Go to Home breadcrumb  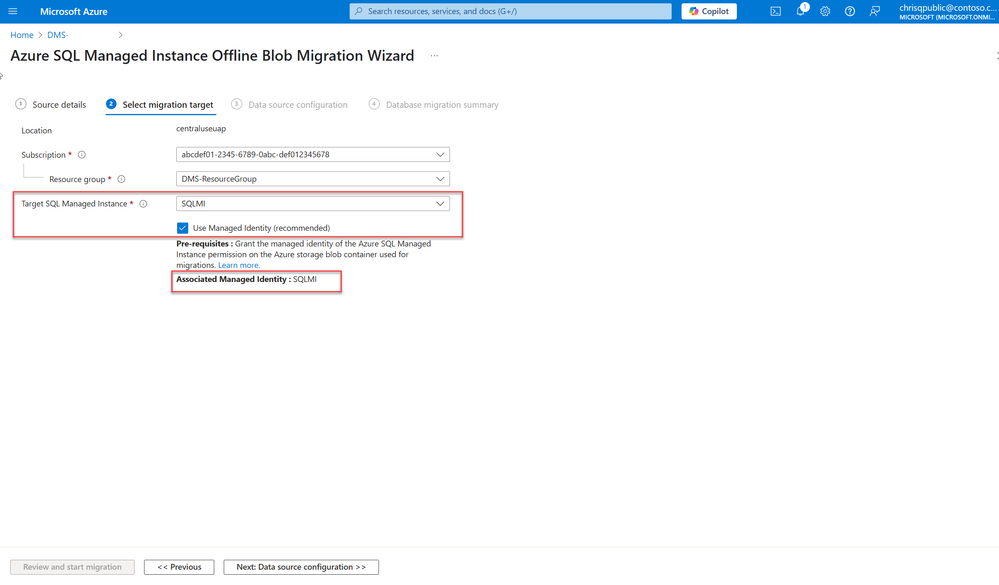[x=22, y=35]
